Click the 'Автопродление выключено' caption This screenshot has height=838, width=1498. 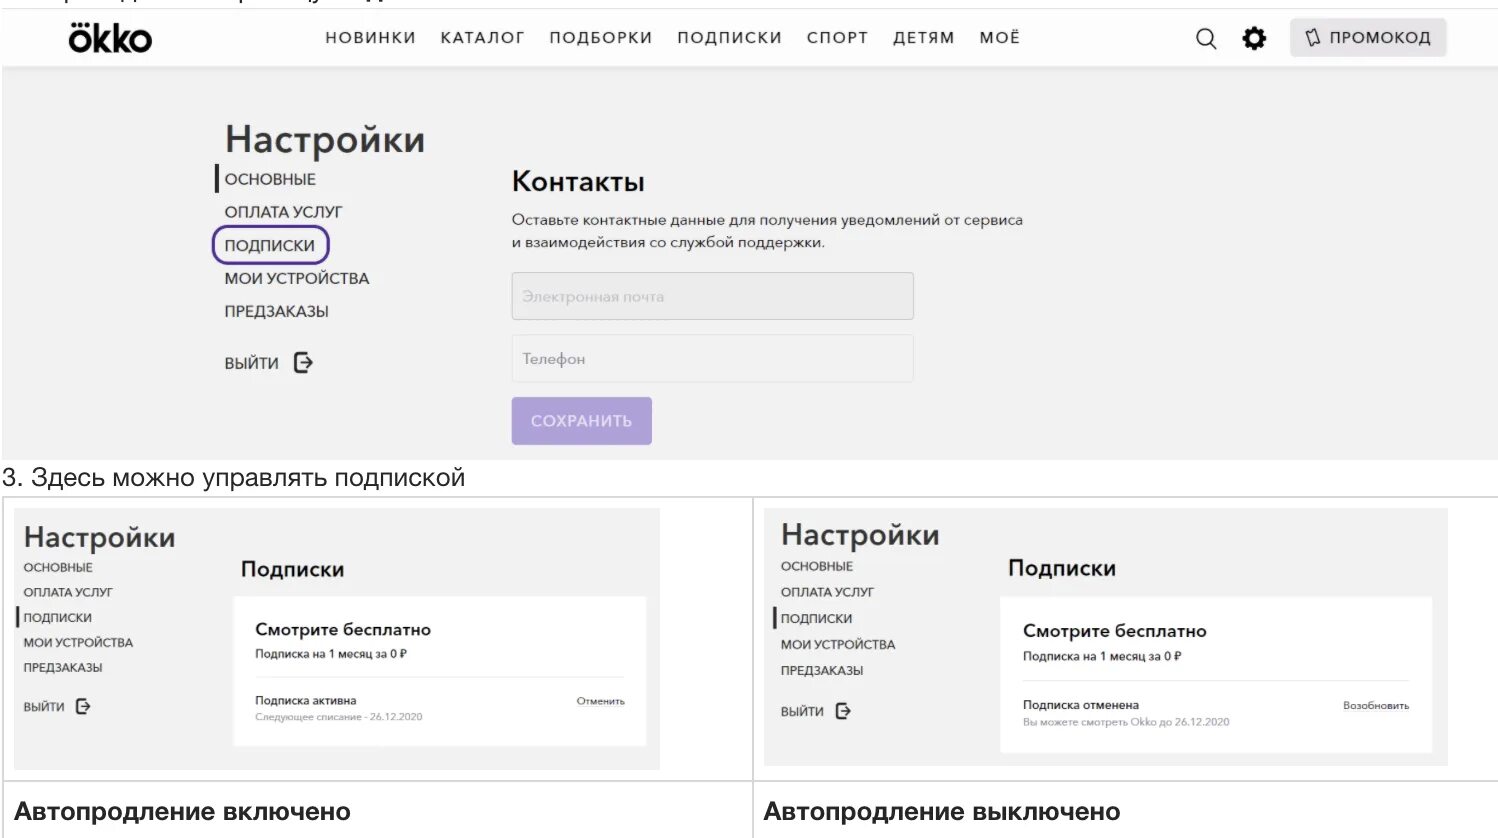[941, 811]
